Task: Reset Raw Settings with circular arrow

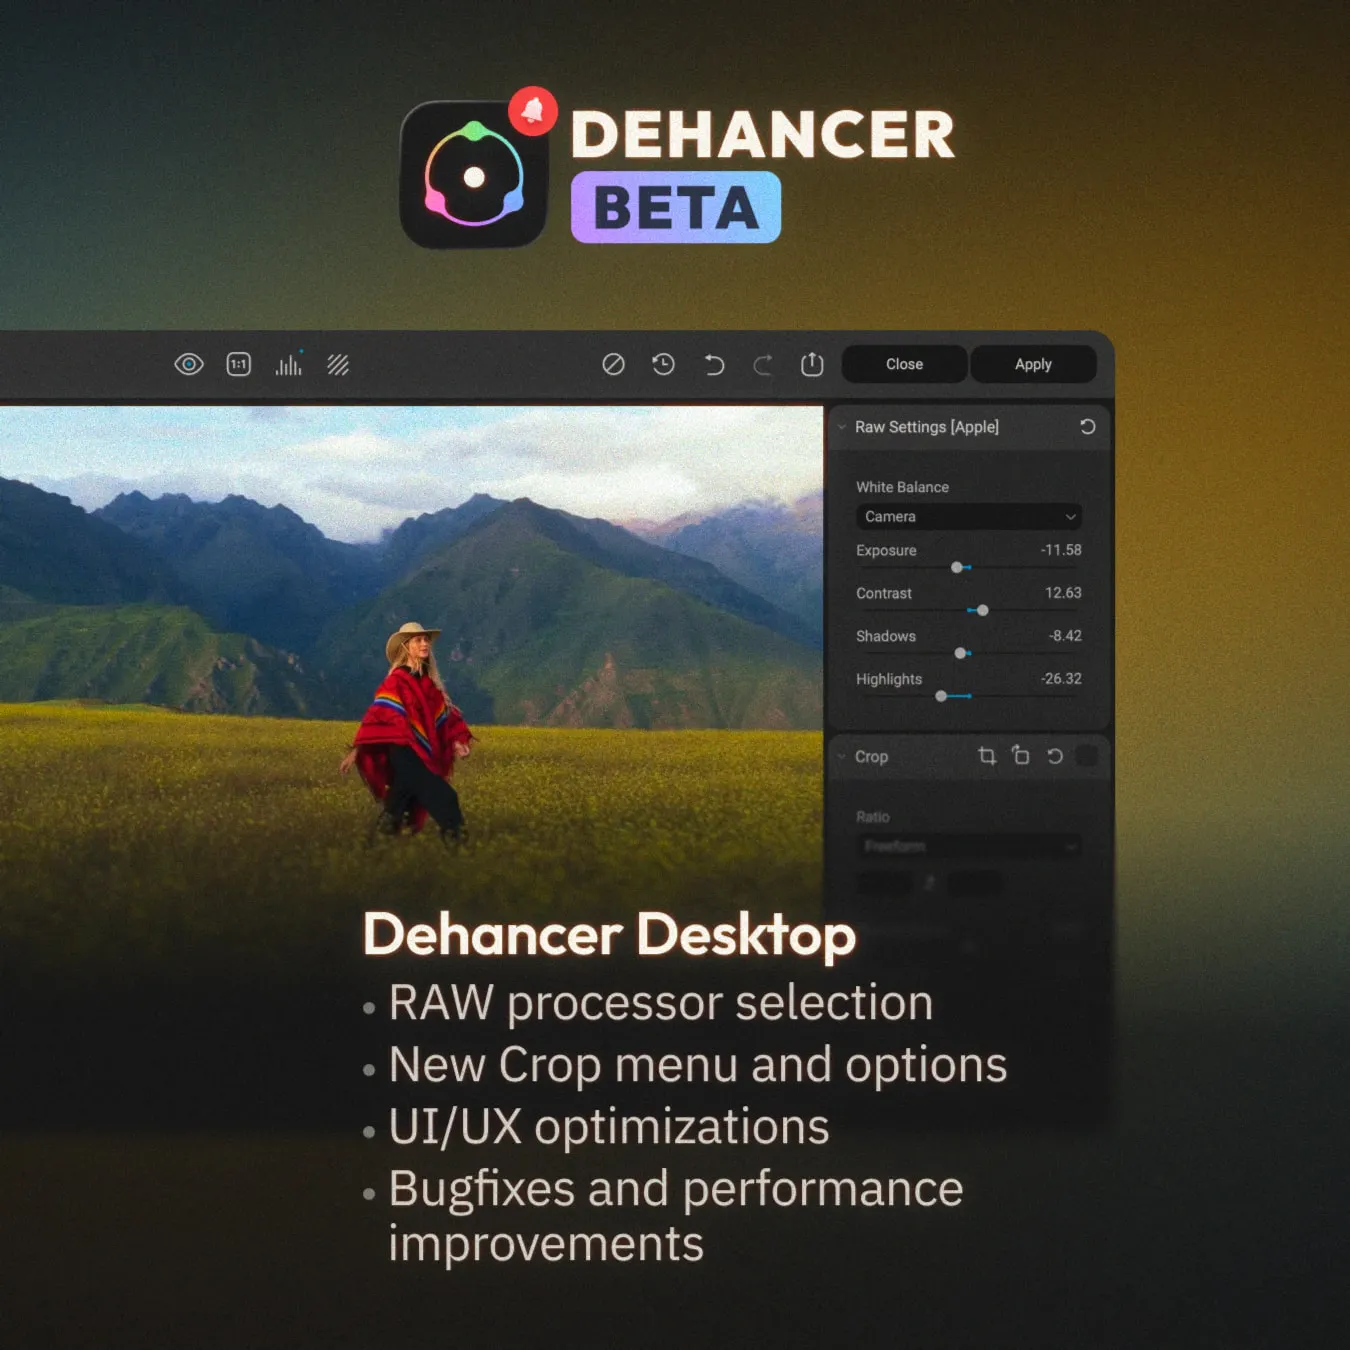Action: pyautogui.click(x=1088, y=427)
